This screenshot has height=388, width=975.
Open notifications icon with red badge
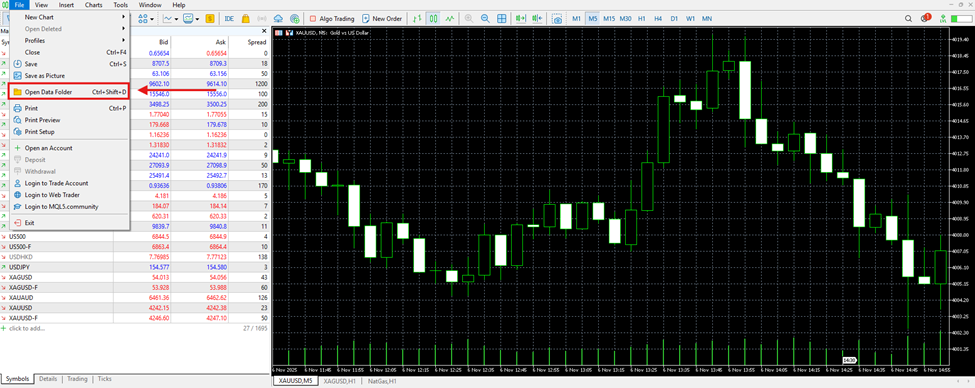[926, 18]
